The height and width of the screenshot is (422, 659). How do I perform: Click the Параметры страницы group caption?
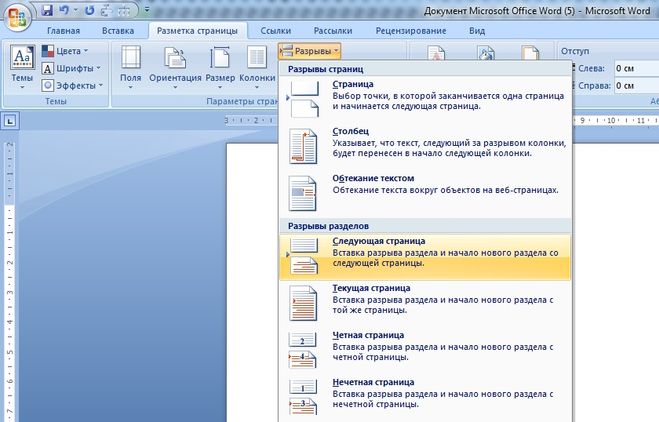(243, 101)
